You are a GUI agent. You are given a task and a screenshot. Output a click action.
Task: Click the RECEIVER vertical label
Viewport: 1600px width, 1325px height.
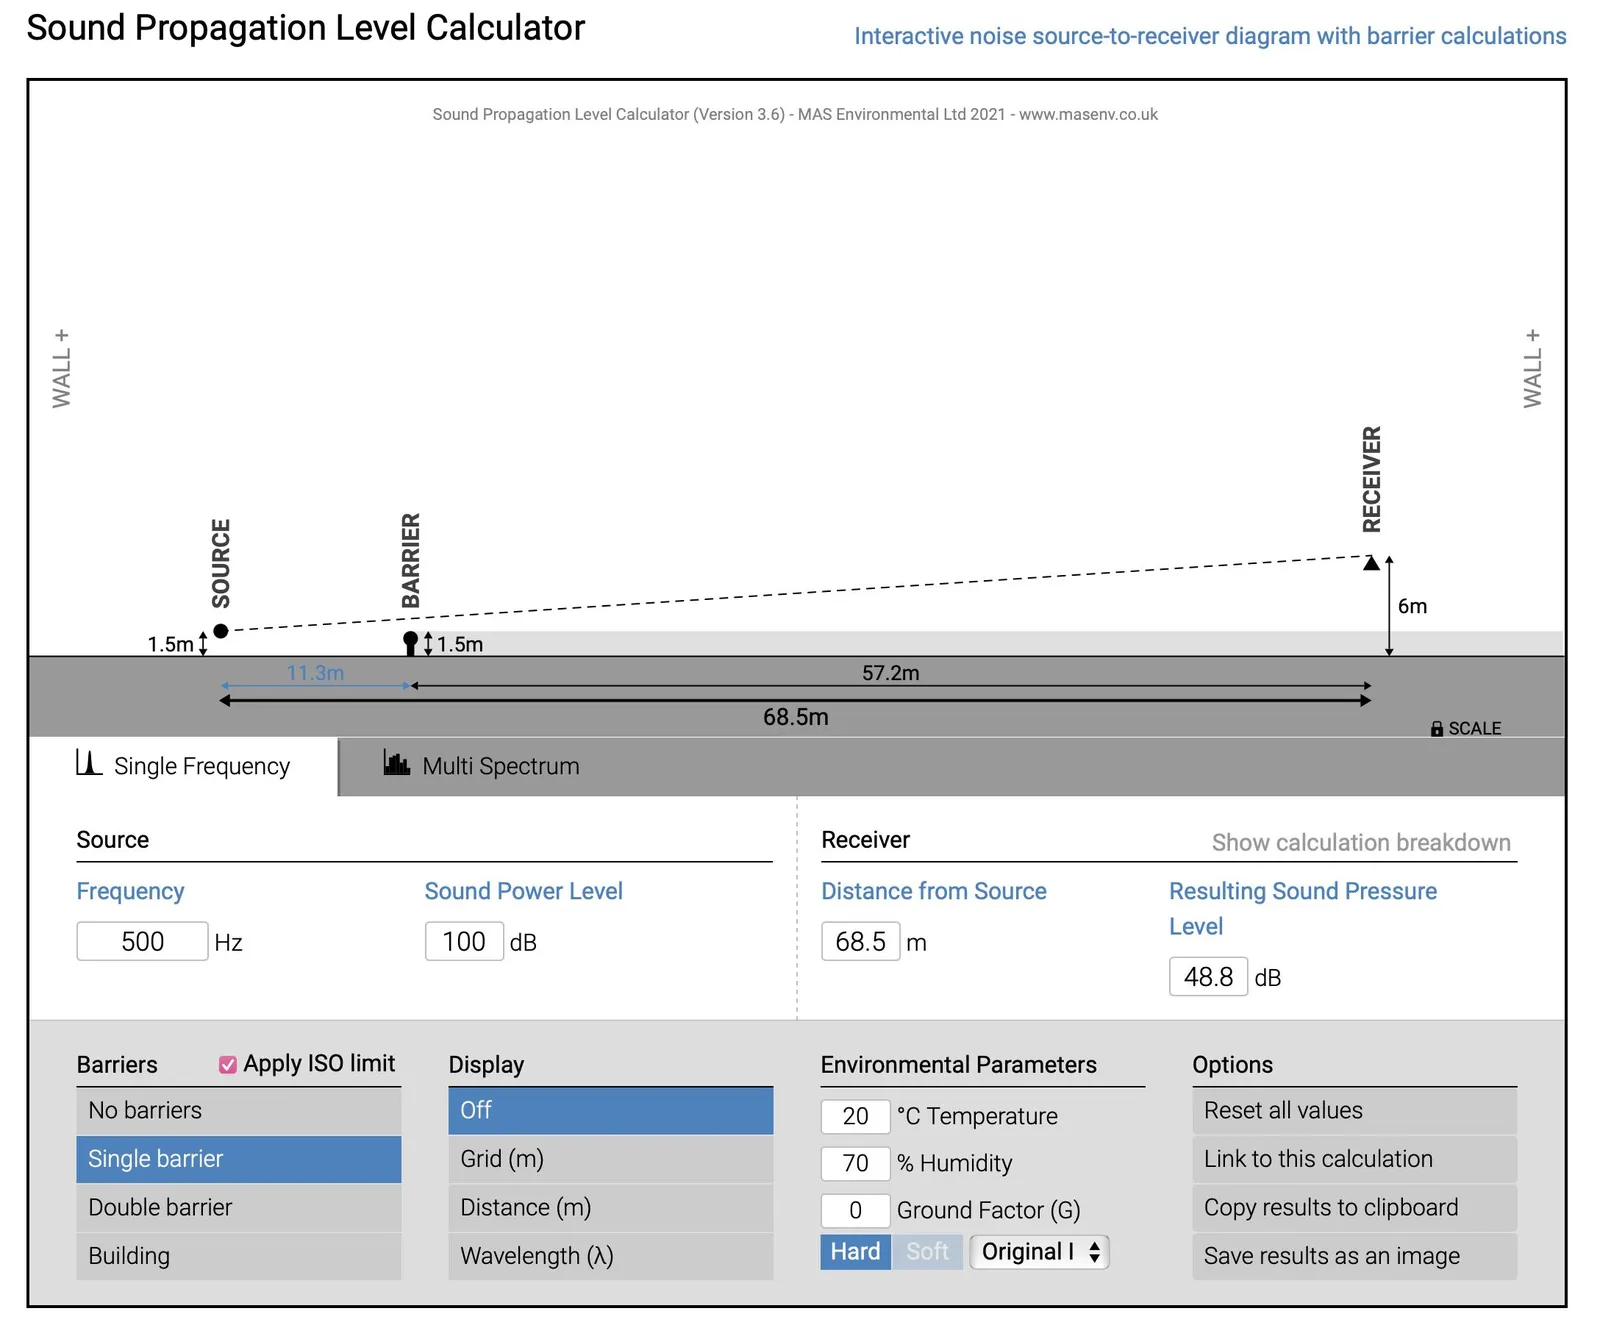[x=1372, y=479]
